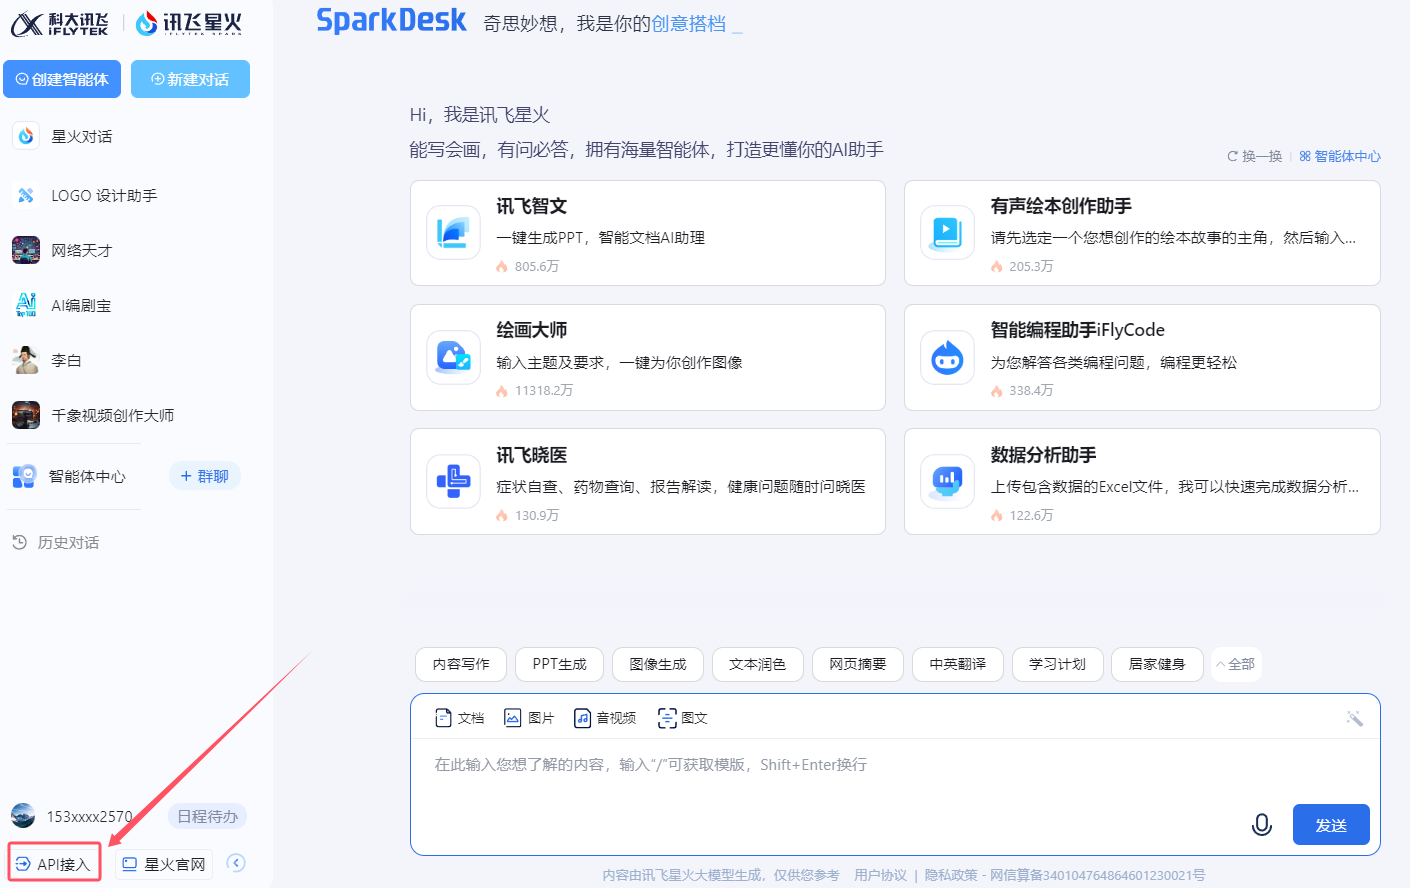Click the 讯飞智文 card icon

click(x=453, y=232)
